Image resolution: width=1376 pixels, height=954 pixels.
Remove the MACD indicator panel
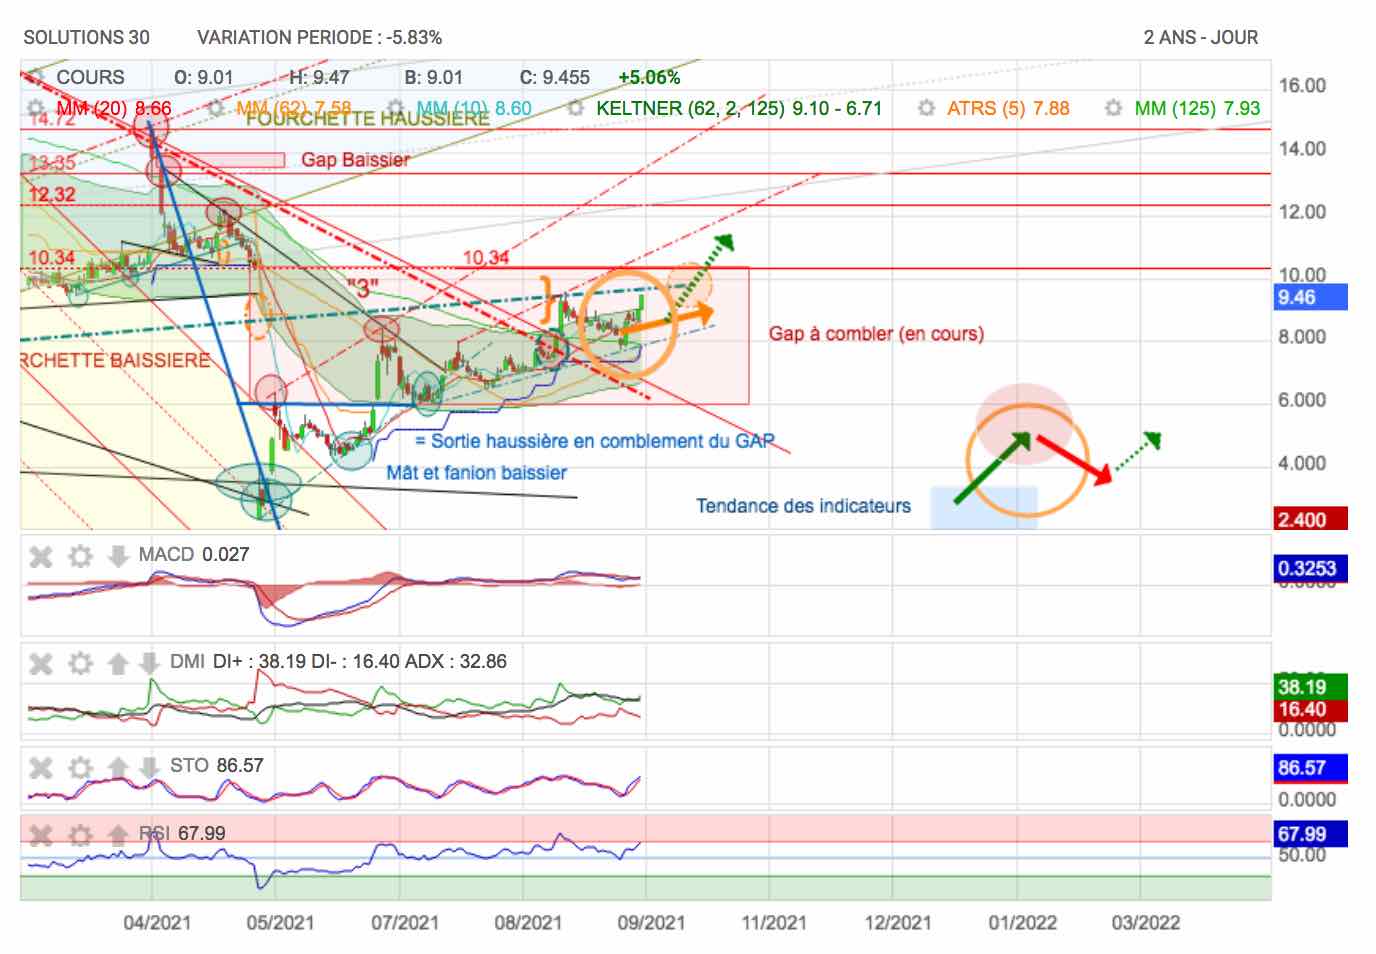point(41,556)
